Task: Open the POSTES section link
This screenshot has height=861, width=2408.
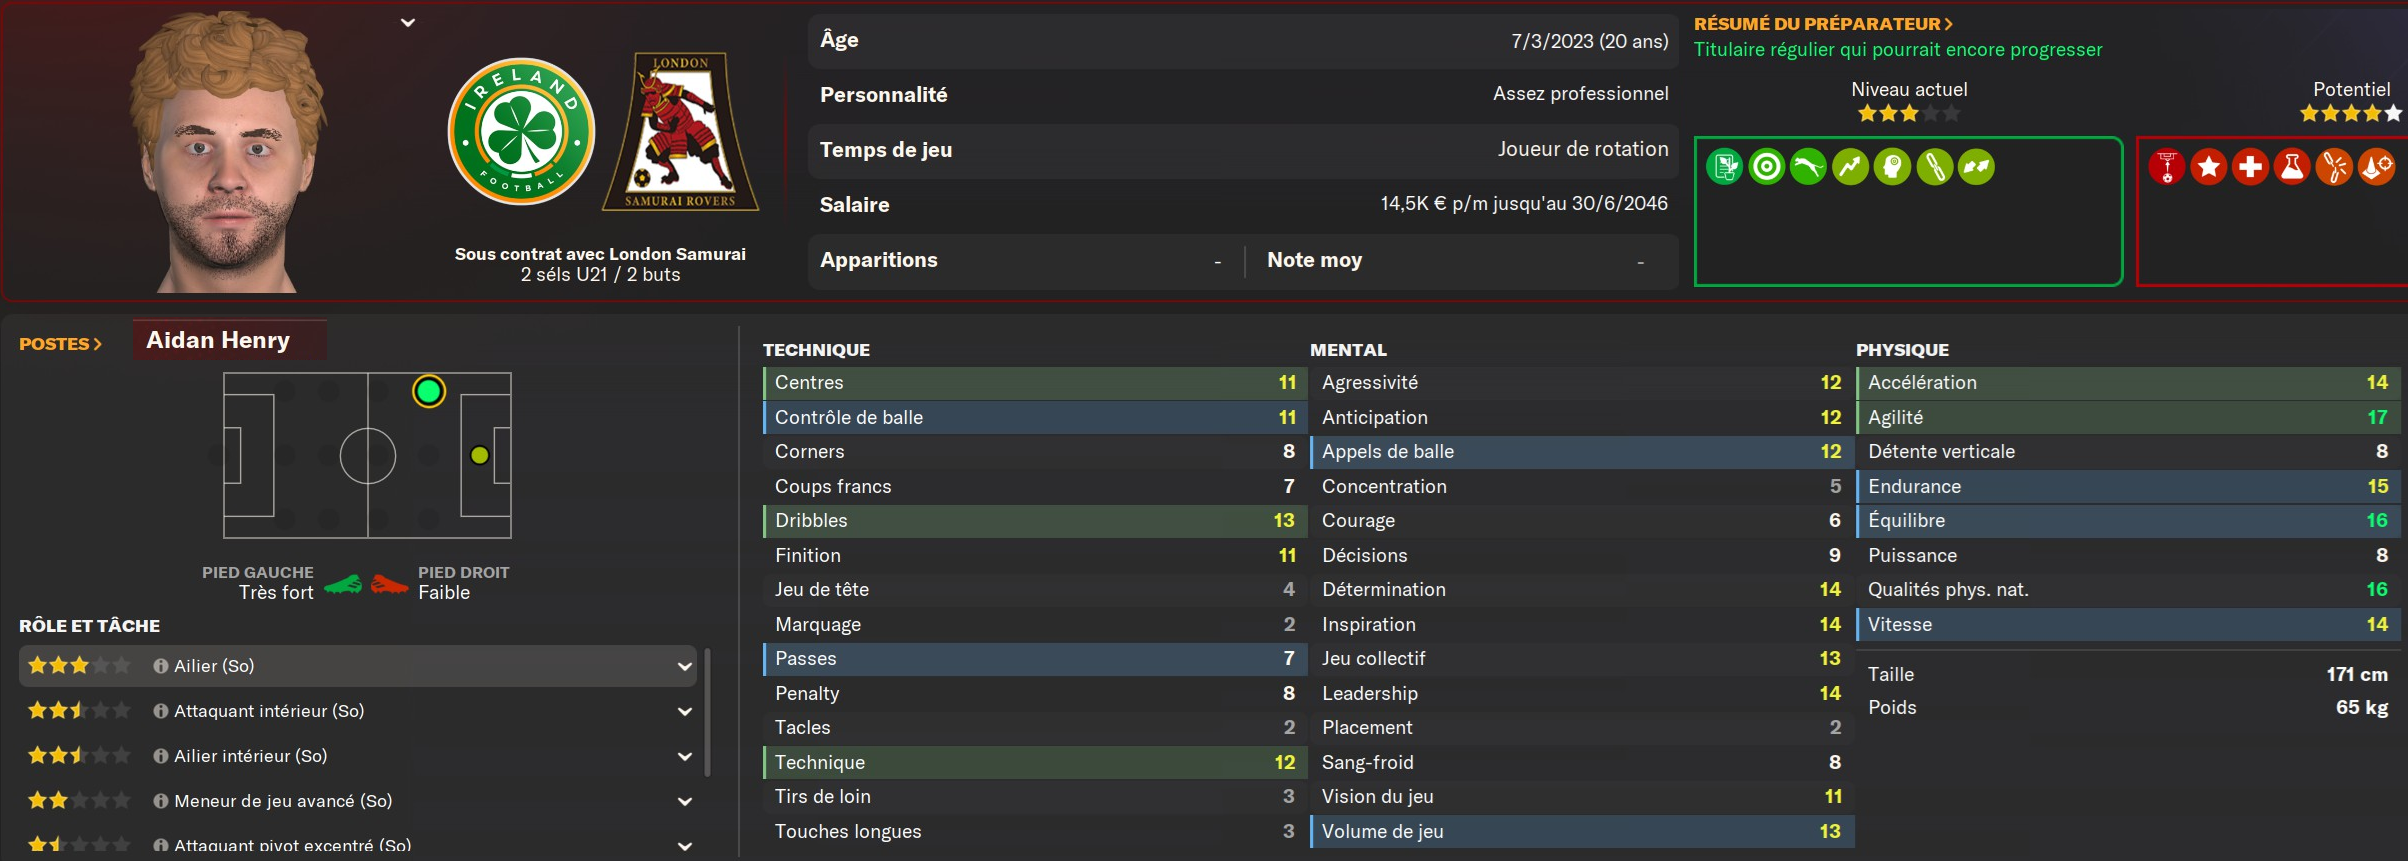Action: click(x=60, y=344)
